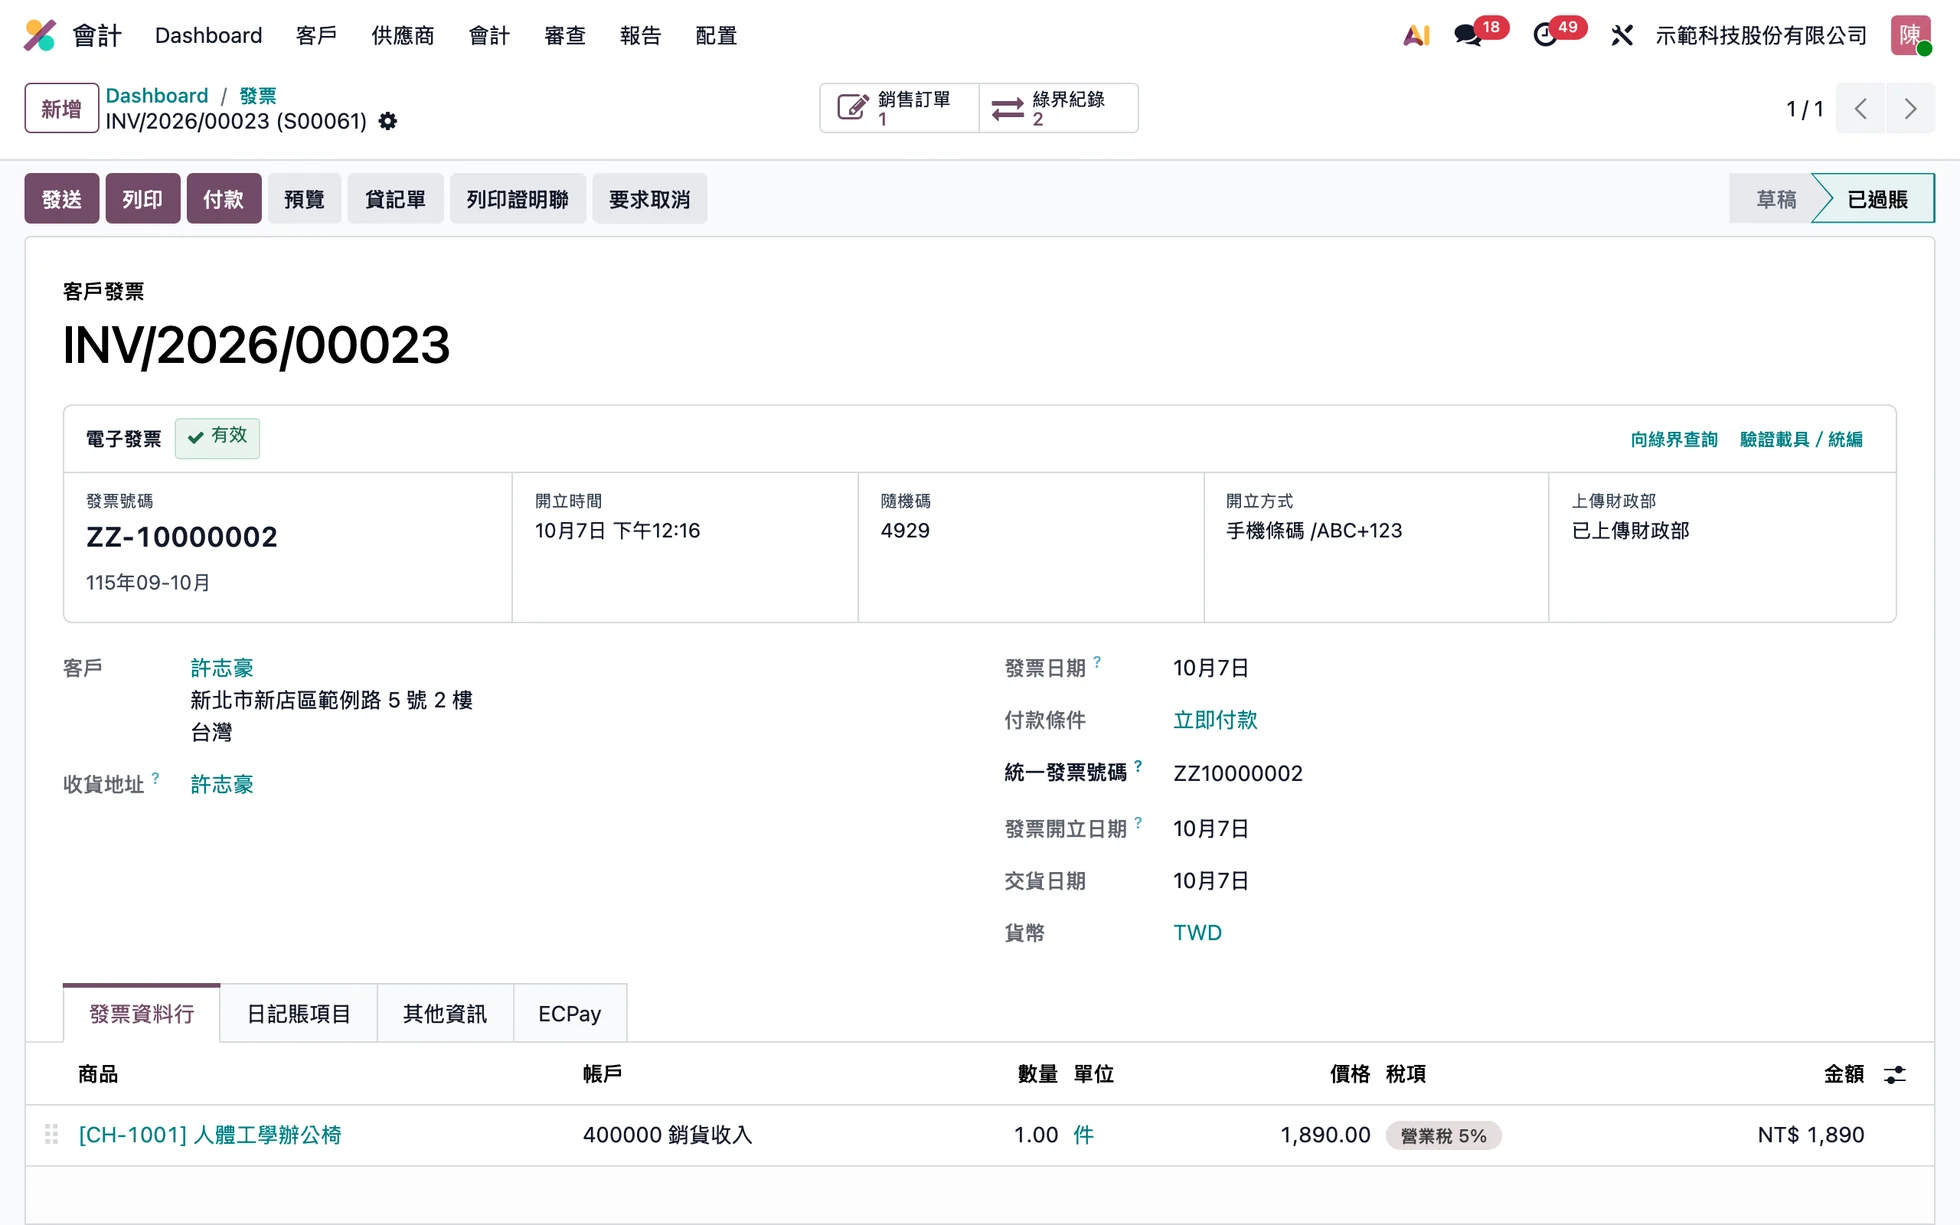
Task: Switch to the ECPay tab
Action: point(570,1014)
